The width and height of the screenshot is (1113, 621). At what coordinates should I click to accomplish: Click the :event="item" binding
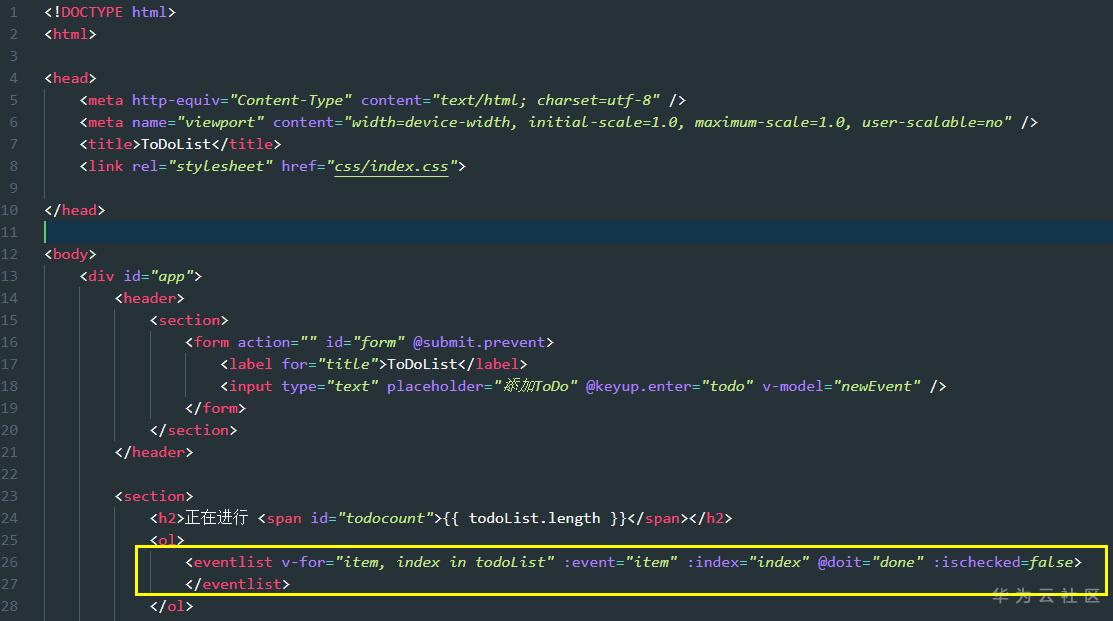(x=621, y=562)
